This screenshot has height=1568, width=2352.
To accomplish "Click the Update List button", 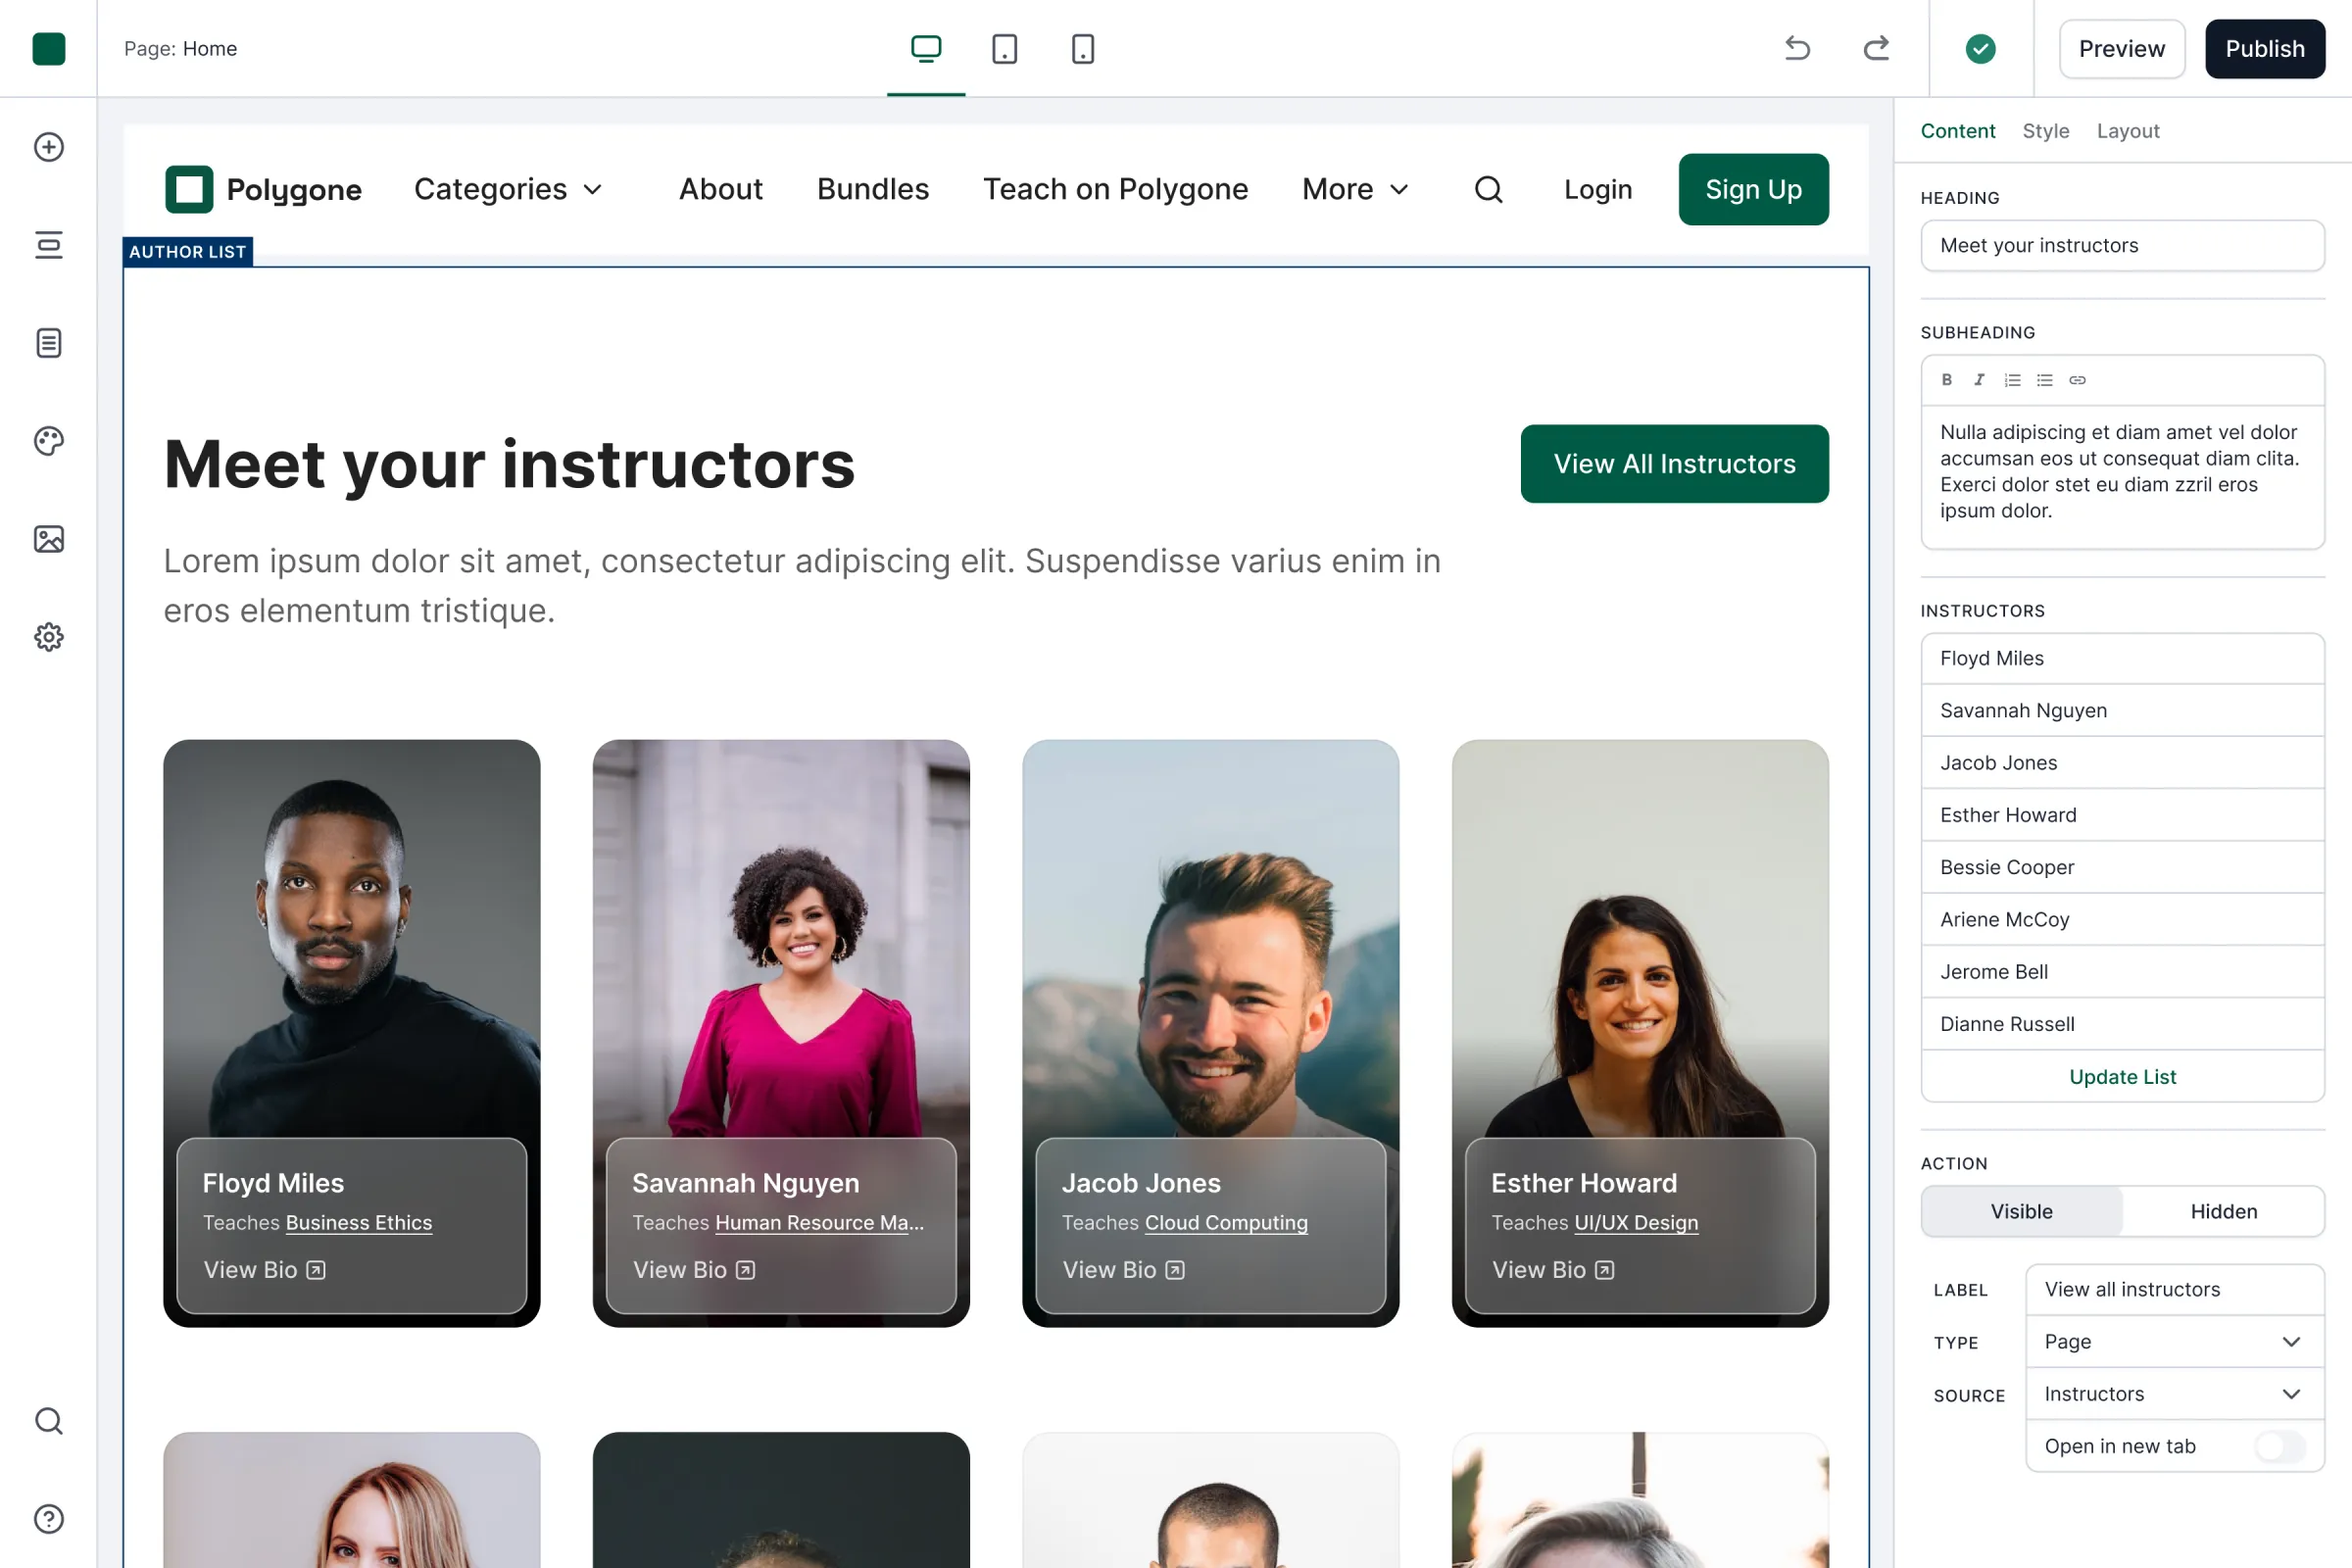I will 2122,1076.
